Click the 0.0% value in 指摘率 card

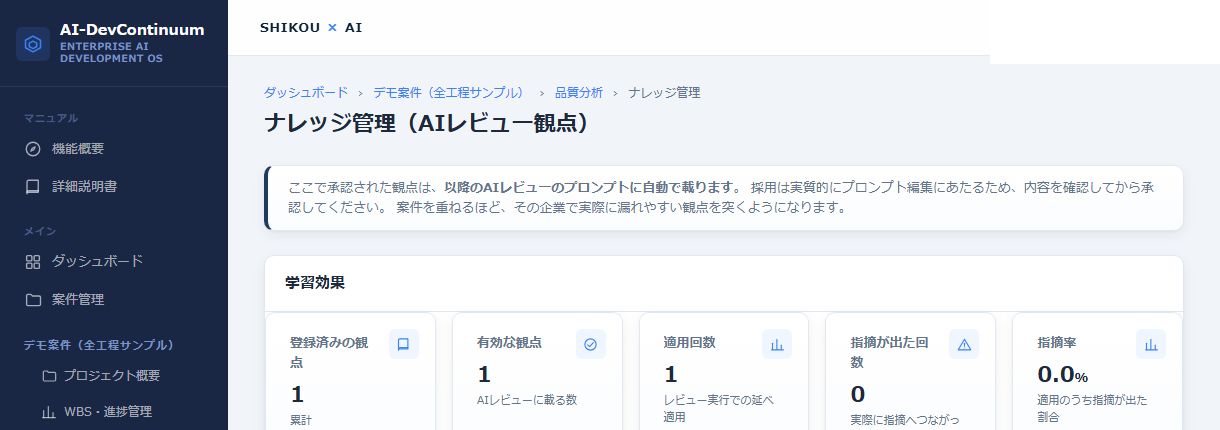click(1063, 375)
